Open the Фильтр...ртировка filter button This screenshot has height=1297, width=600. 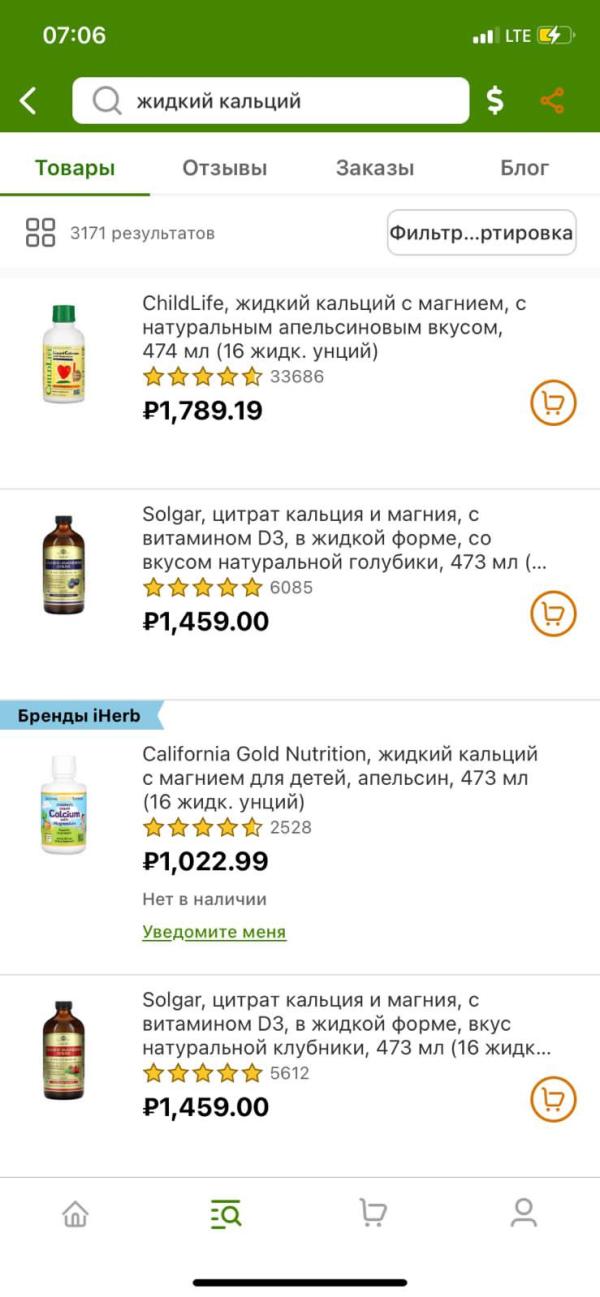482,233
